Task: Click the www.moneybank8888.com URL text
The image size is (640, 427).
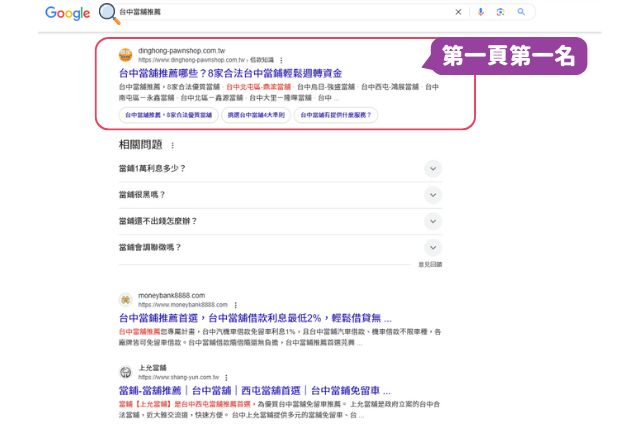Action: click(x=182, y=305)
